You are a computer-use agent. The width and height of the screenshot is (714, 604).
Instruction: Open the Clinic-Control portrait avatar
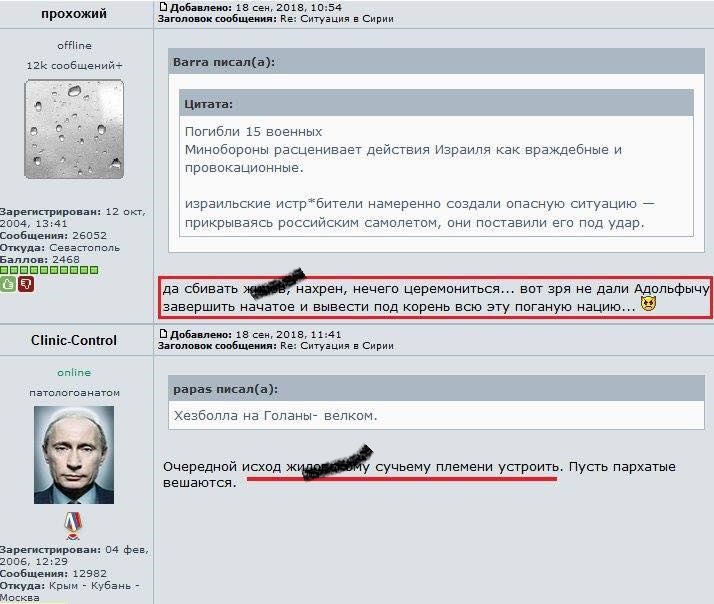coord(74,455)
